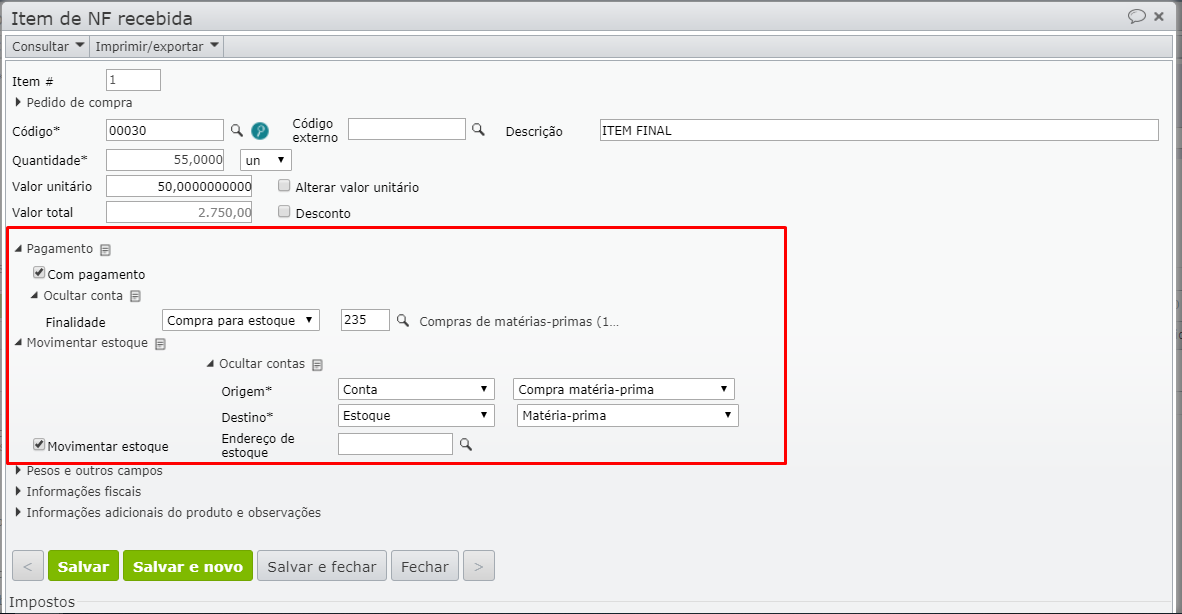Click the search icon next to Código externo
This screenshot has width=1182, height=614.
478,130
